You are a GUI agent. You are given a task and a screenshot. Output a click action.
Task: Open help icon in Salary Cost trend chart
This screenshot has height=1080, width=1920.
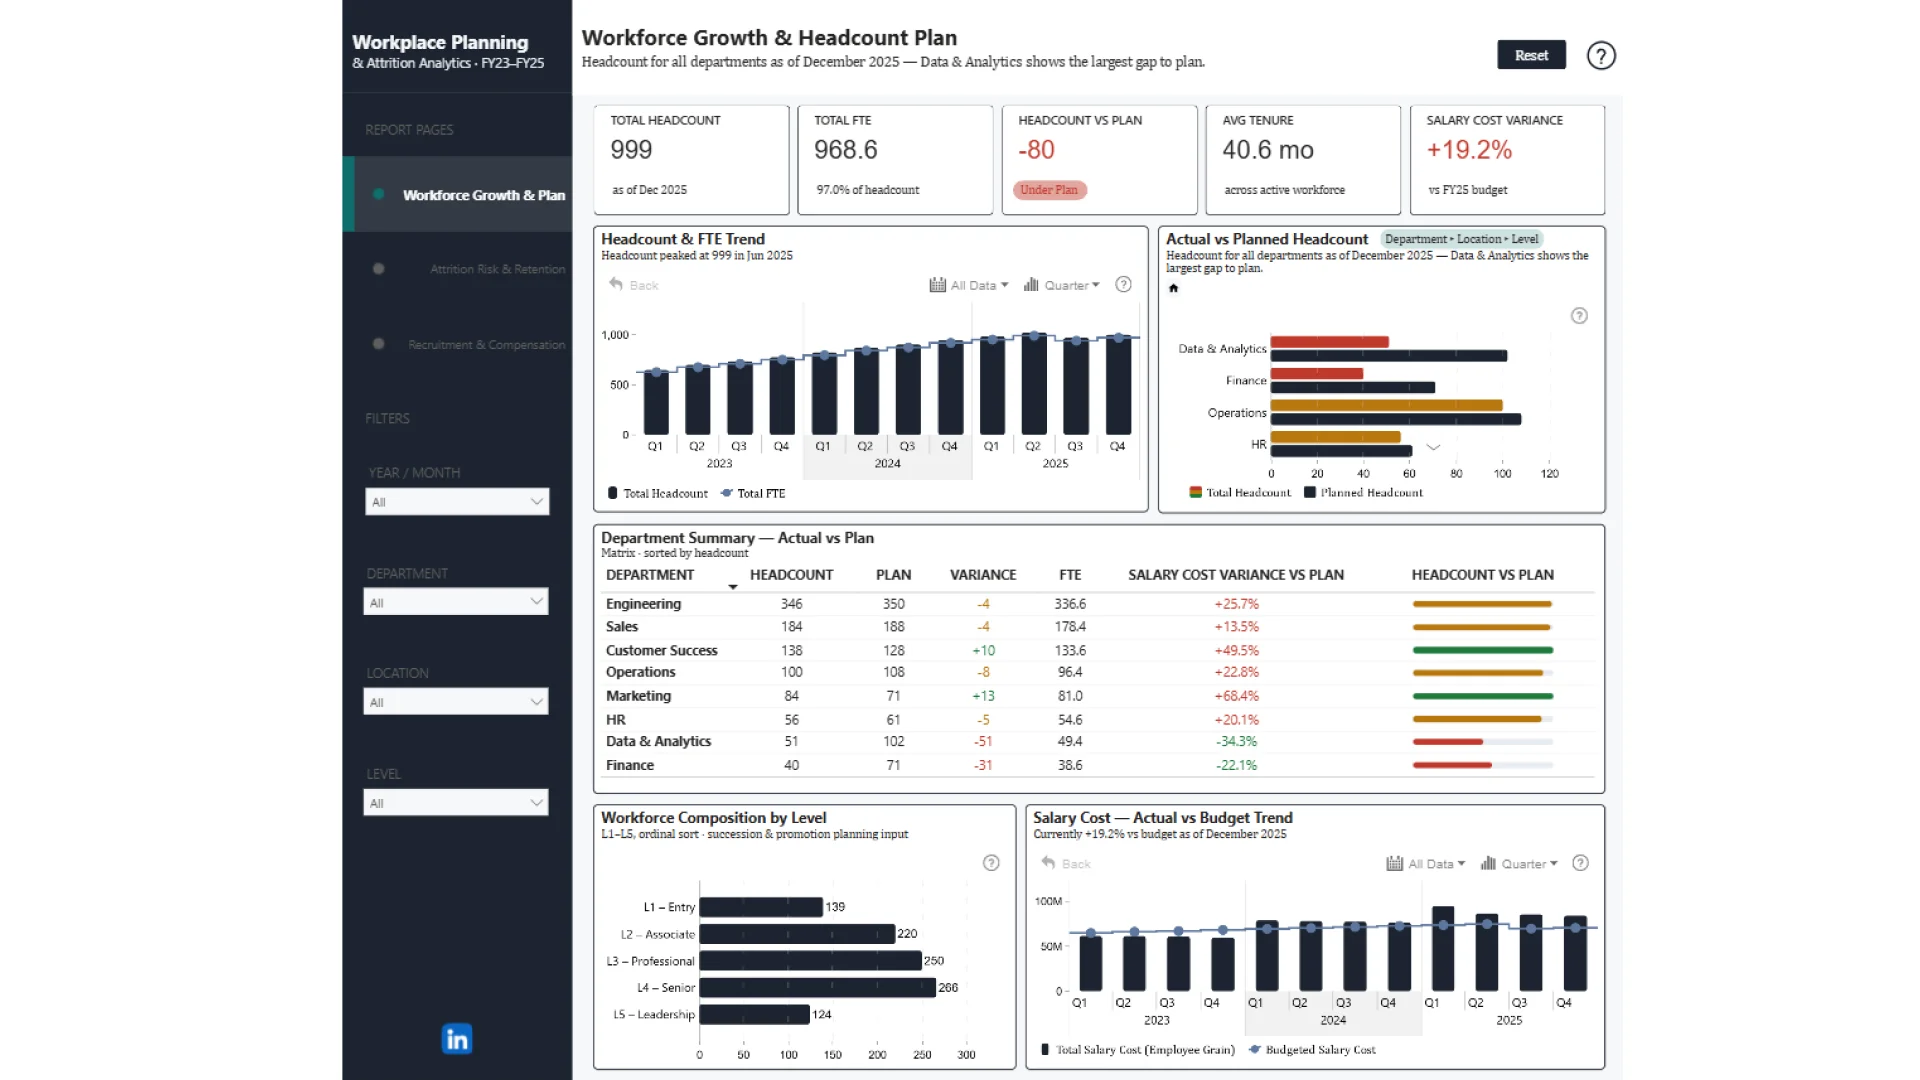1580,863
